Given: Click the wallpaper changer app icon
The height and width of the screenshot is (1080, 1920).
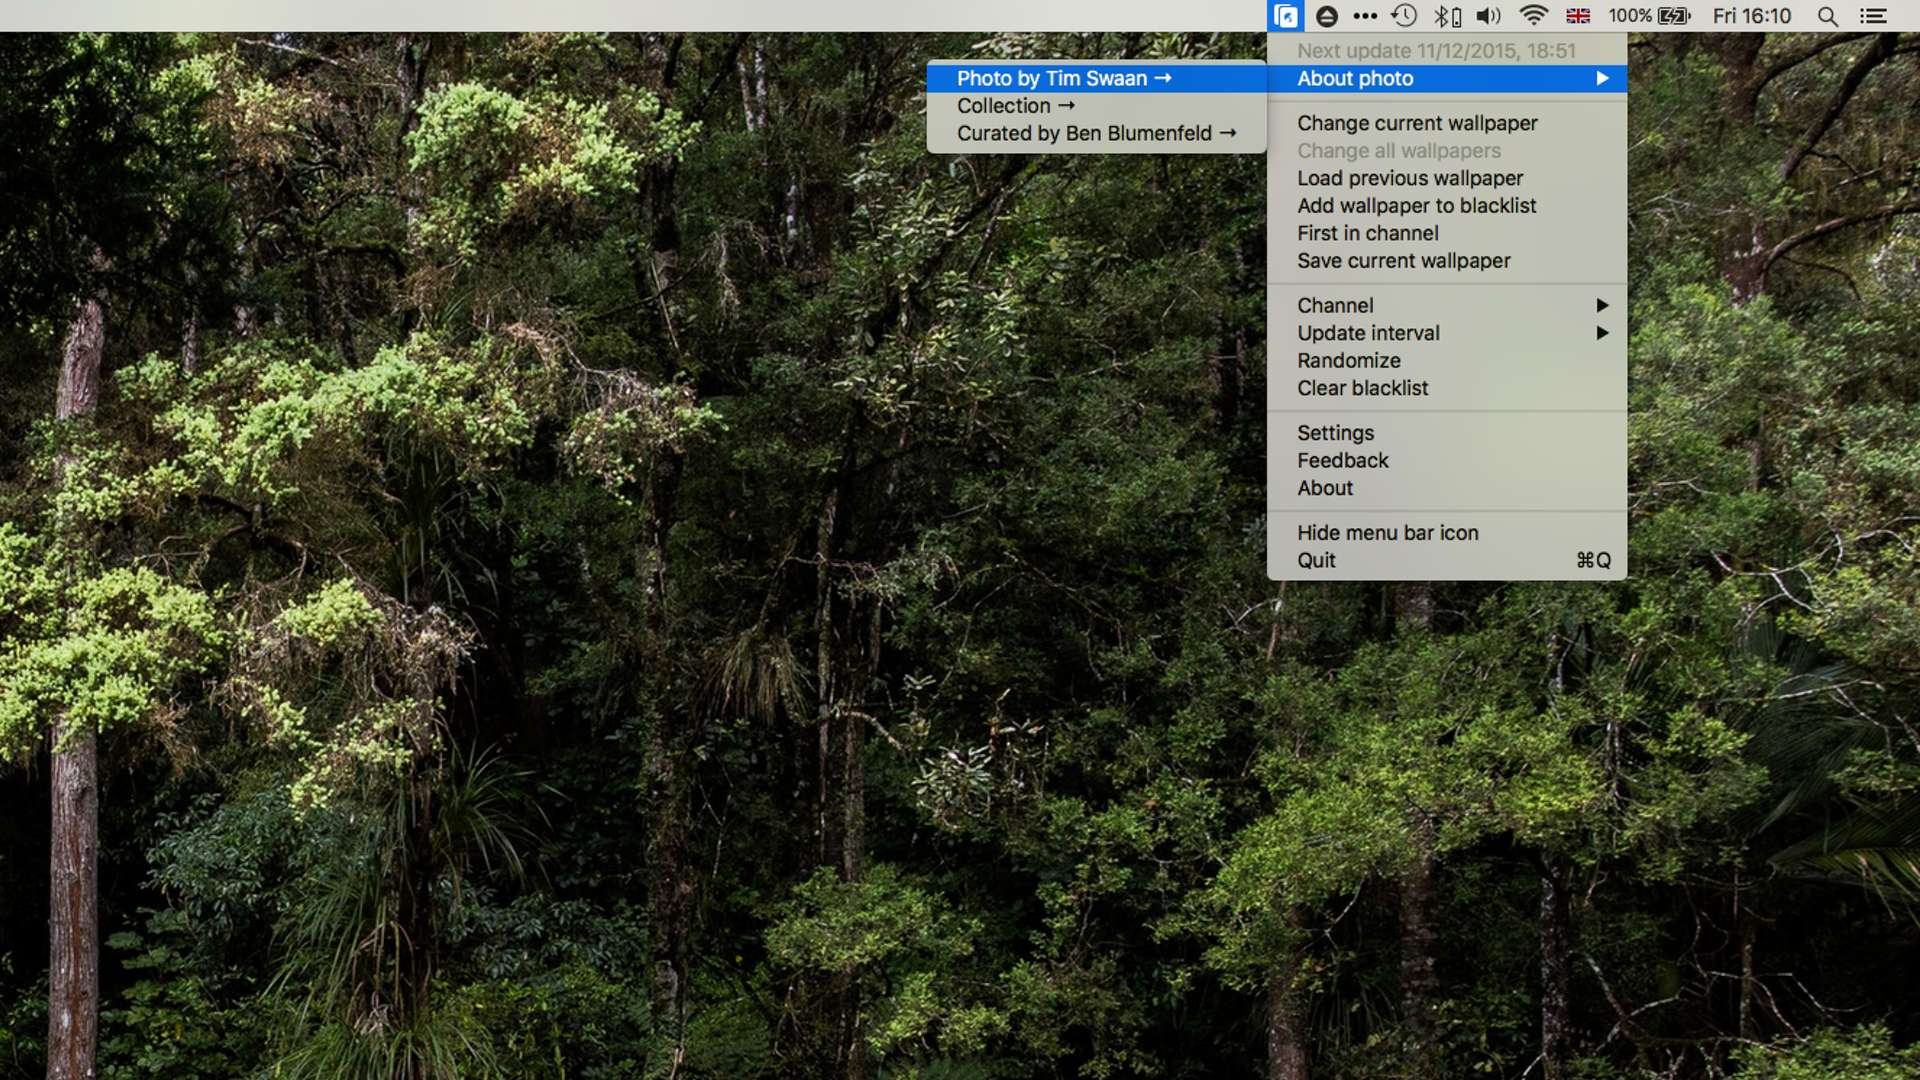Looking at the screenshot, I should pyautogui.click(x=1286, y=16).
